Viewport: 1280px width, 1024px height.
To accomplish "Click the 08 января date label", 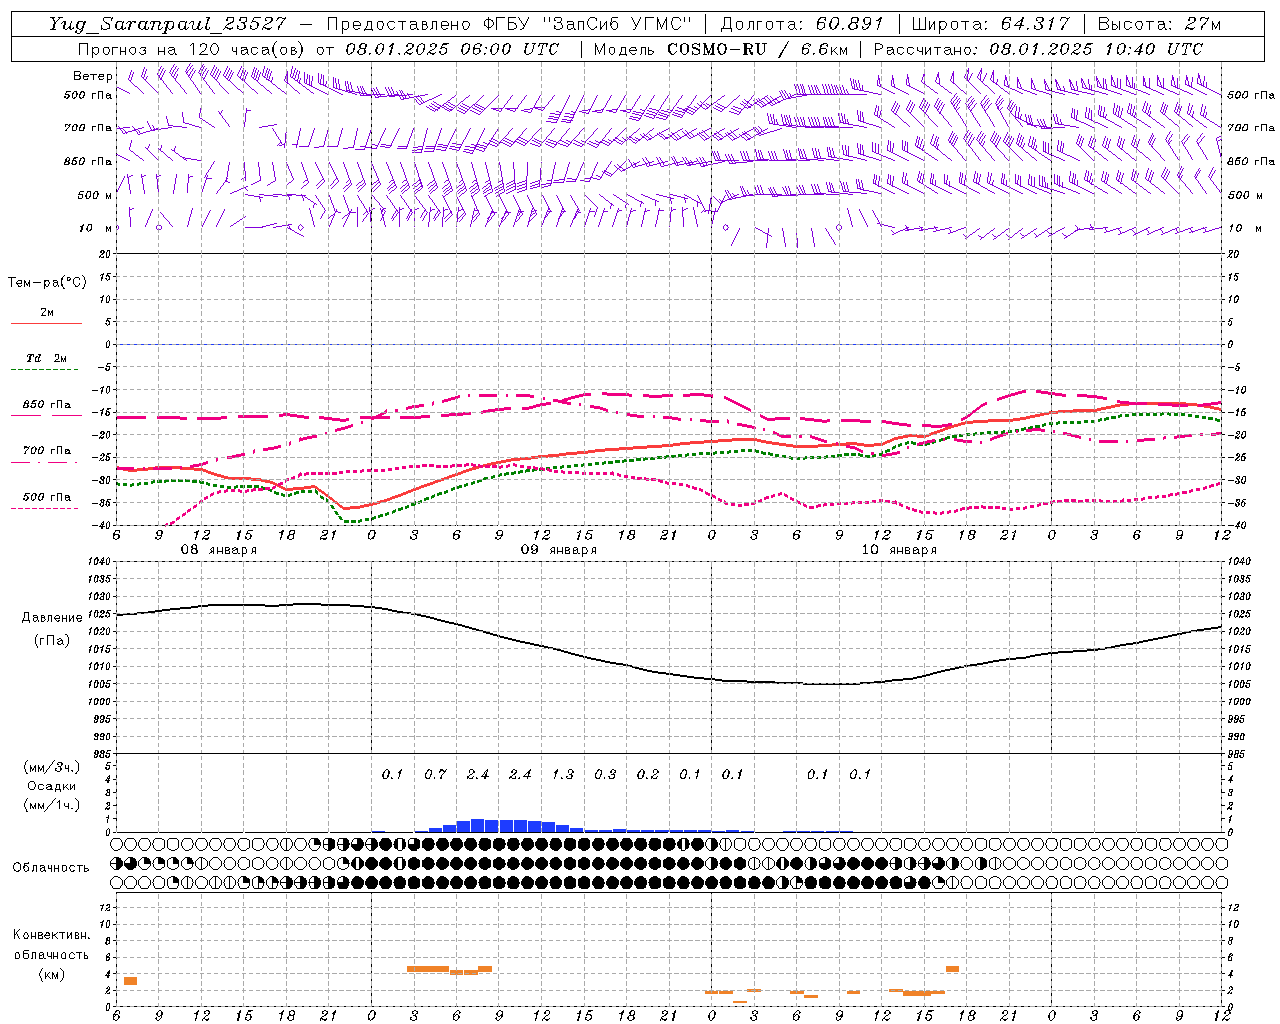I will (x=218, y=550).
